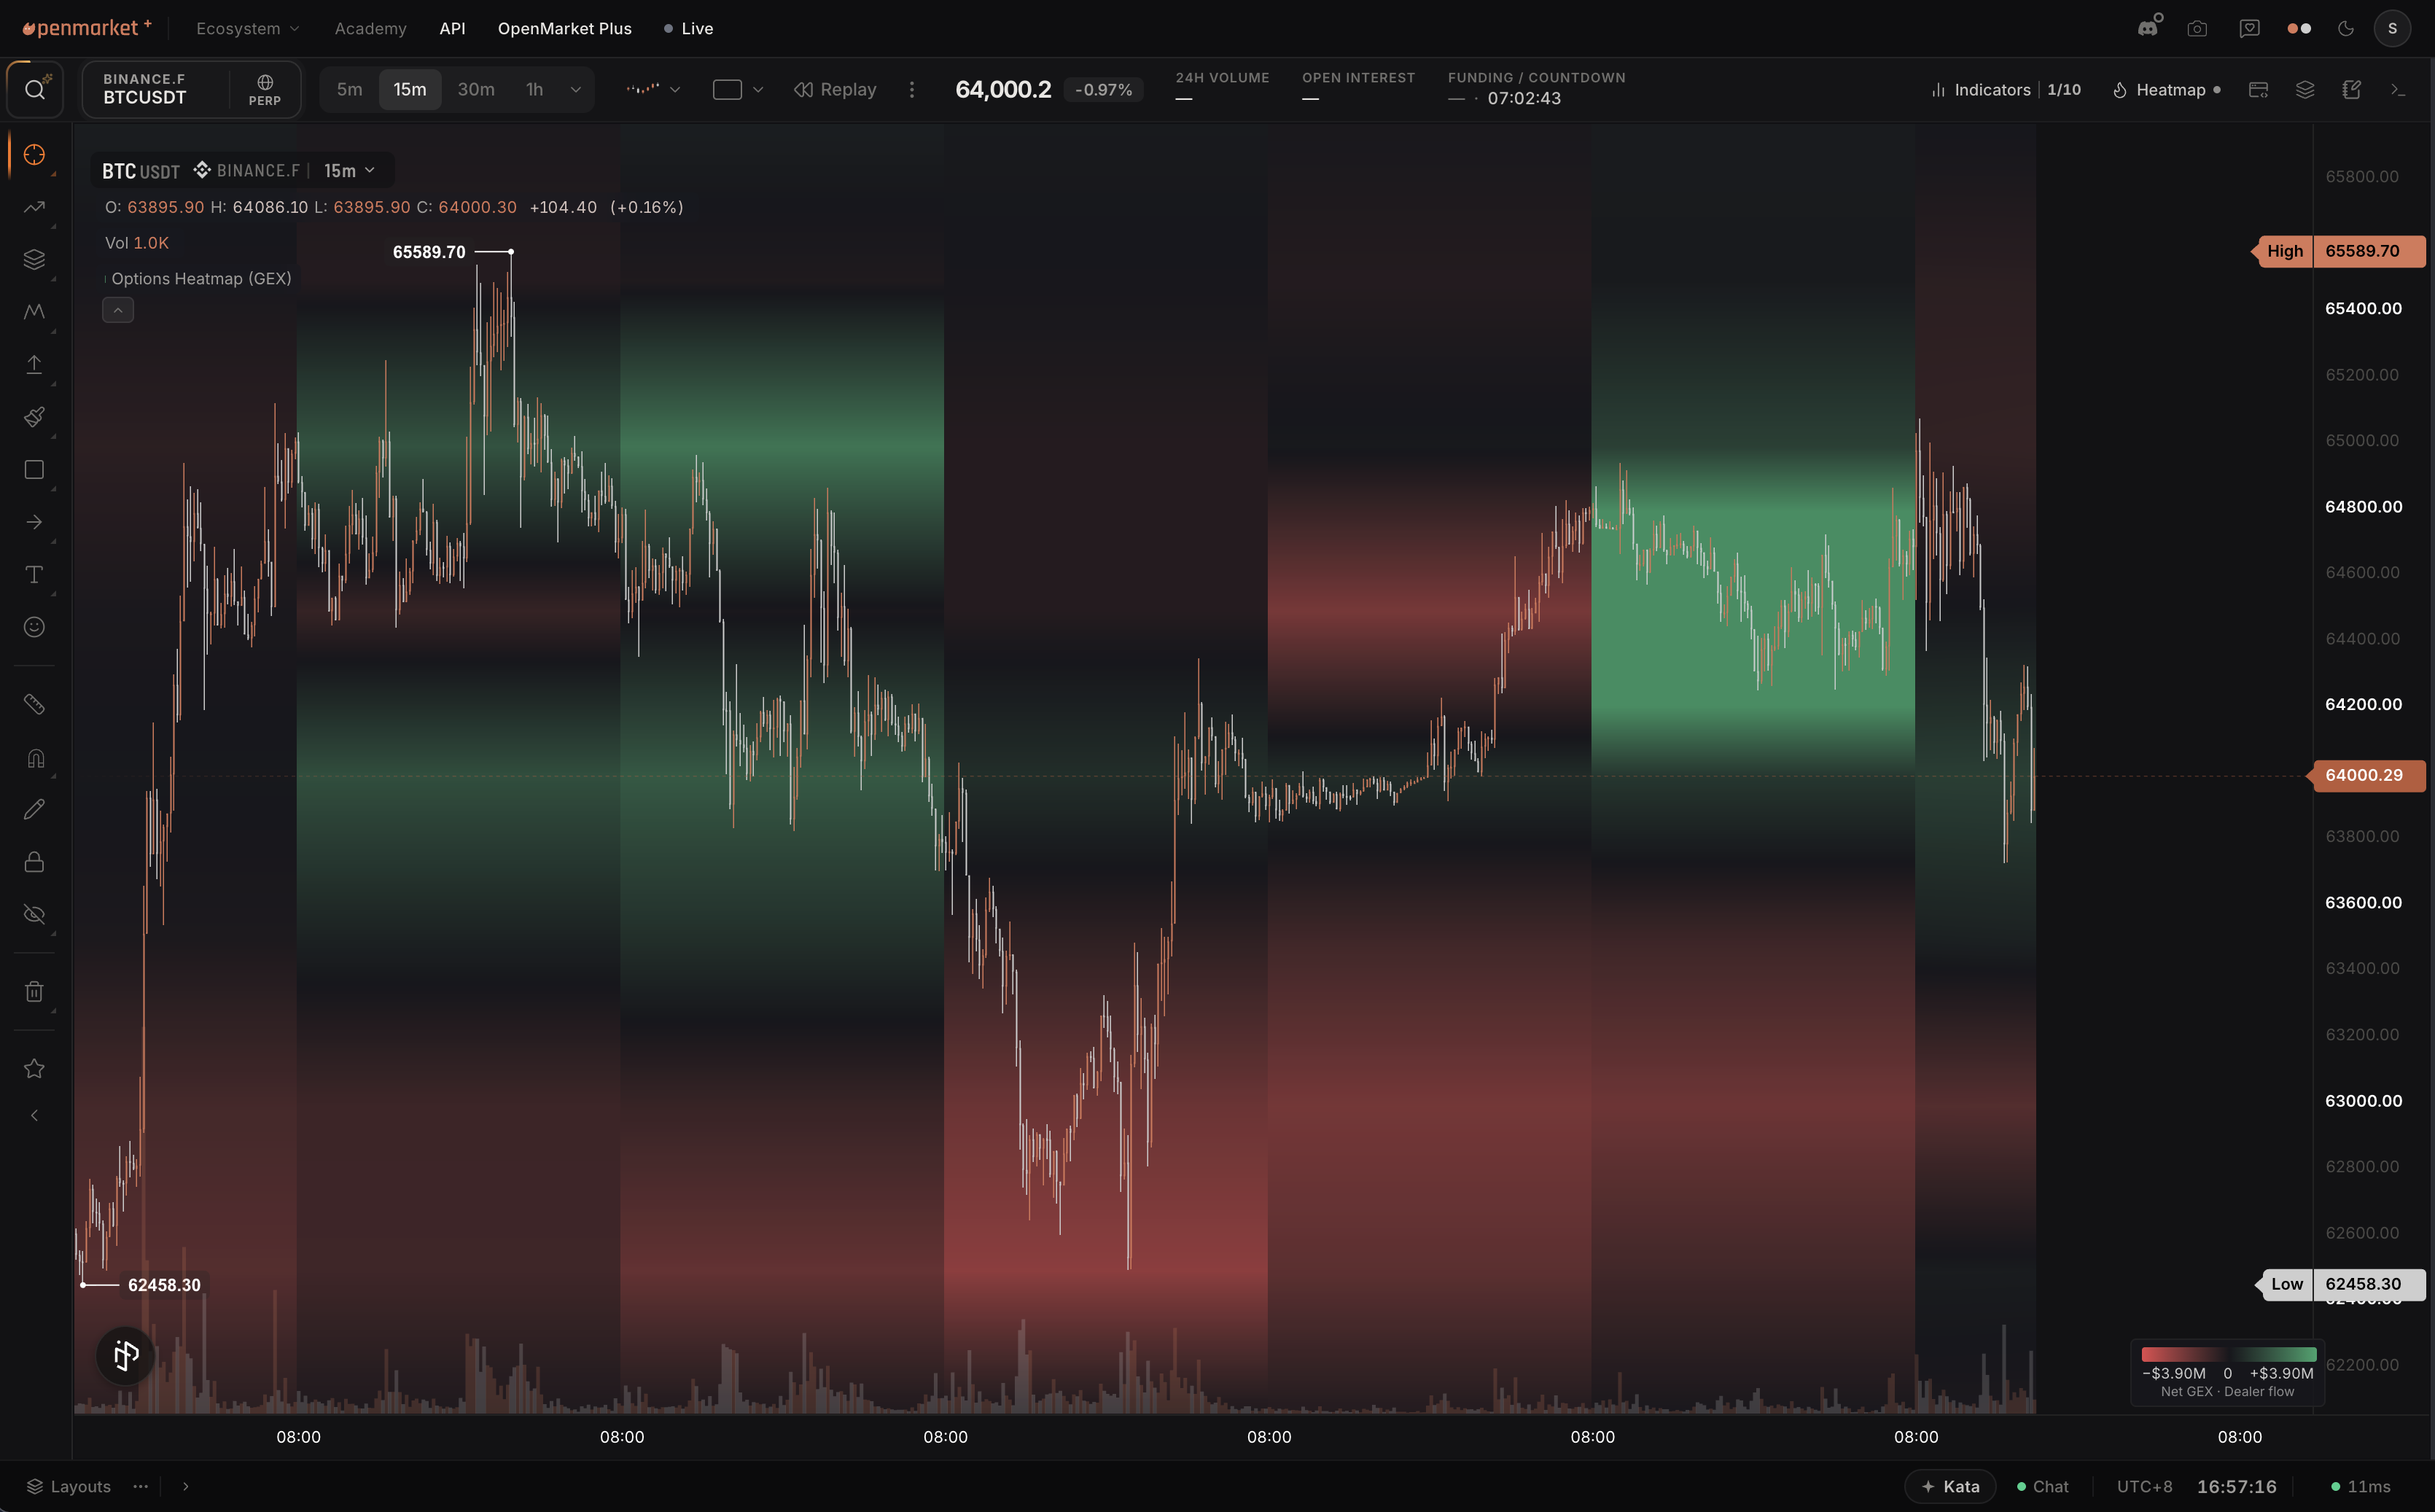Open the terminal prompt icon

pyautogui.click(x=2399, y=89)
